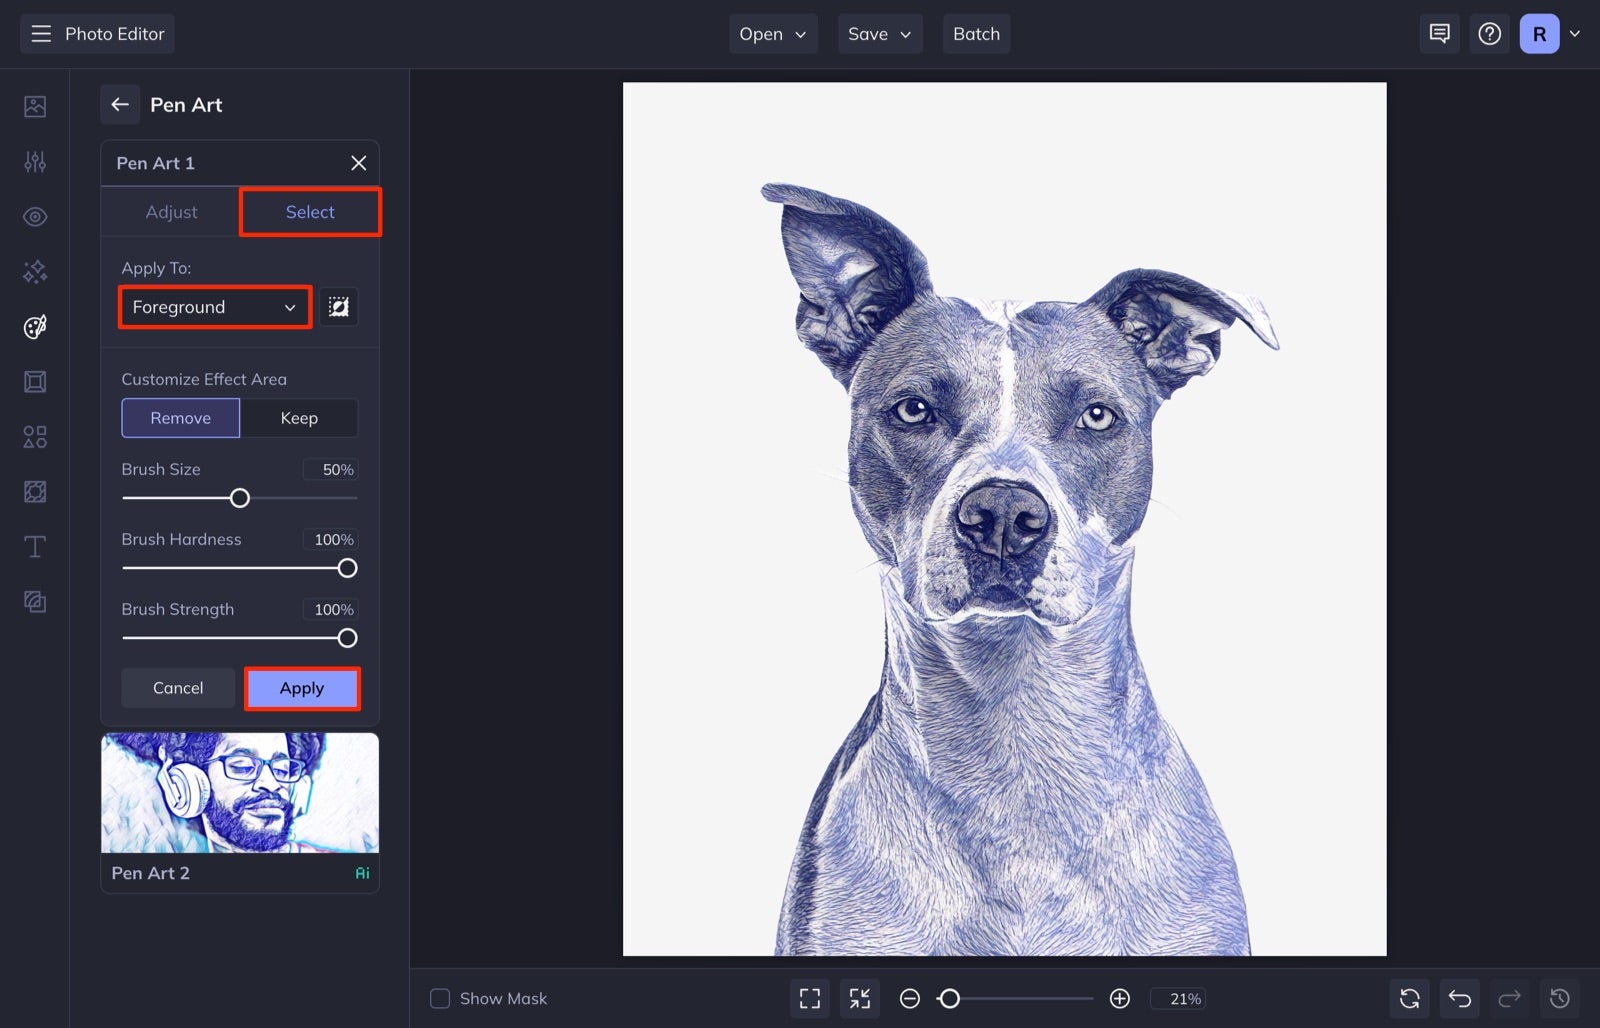Image resolution: width=1600 pixels, height=1028 pixels.
Task: Open the Effects panel sparkles icon
Action: tap(34, 271)
